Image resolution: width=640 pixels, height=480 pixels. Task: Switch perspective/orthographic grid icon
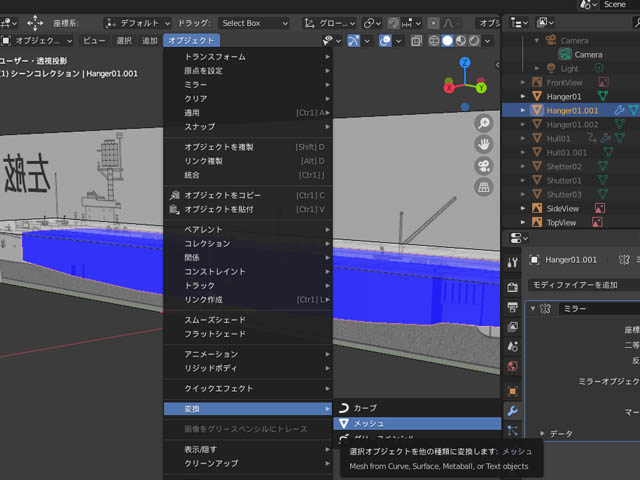point(484,187)
